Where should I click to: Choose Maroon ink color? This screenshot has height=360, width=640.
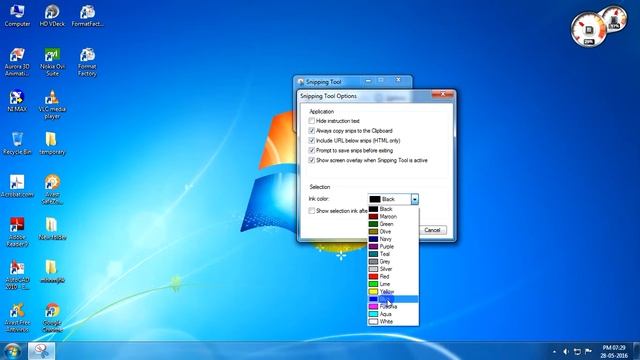(x=393, y=216)
